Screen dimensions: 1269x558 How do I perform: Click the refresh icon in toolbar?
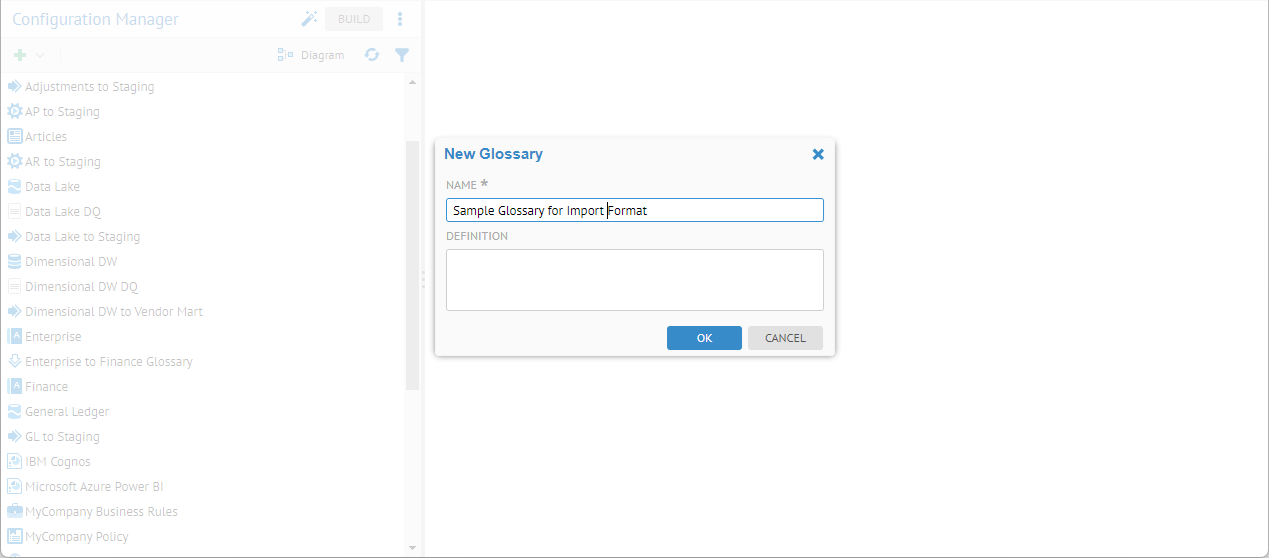click(372, 55)
